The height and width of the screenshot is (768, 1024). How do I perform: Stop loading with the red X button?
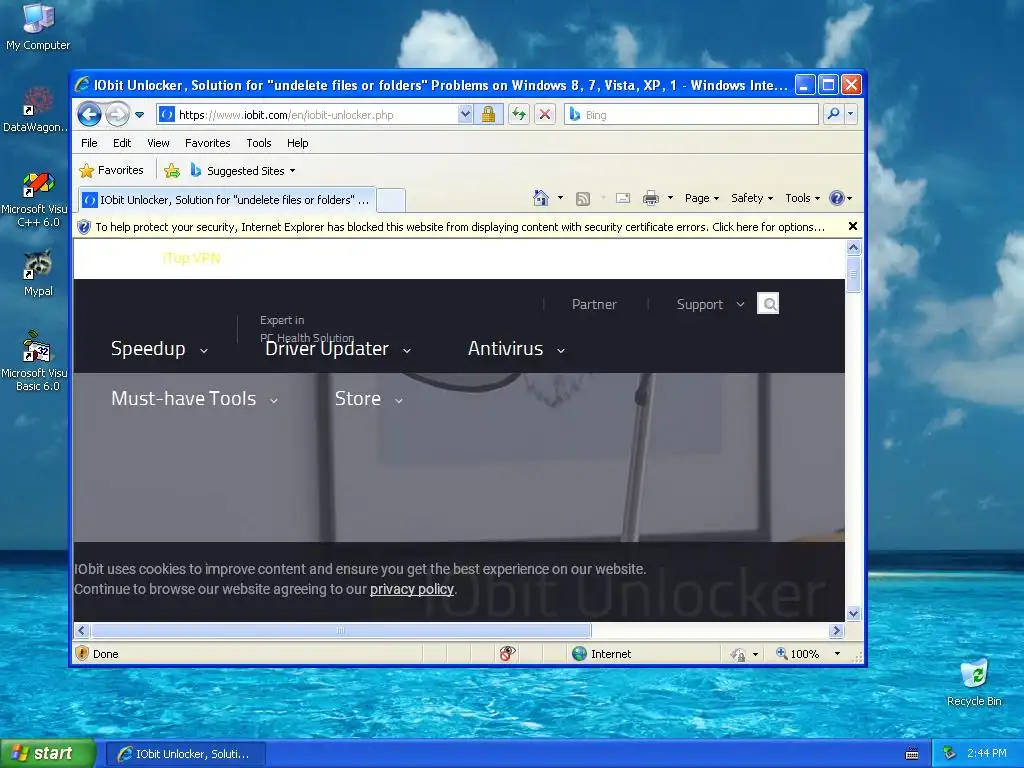pyautogui.click(x=545, y=114)
